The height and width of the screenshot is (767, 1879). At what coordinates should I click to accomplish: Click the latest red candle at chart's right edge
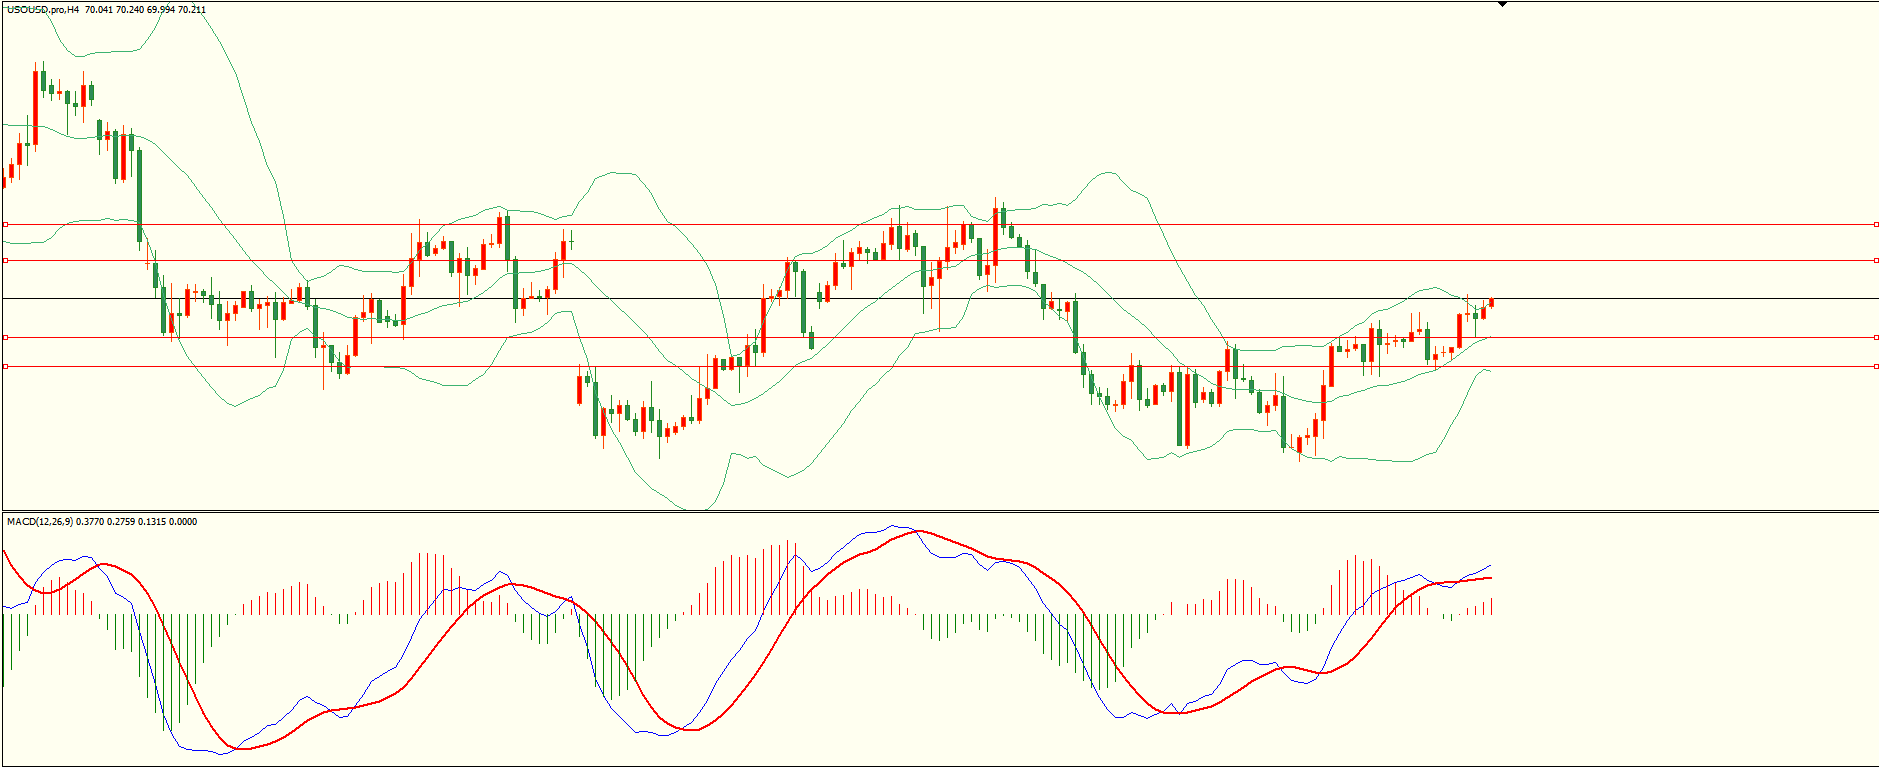(1491, 303)
